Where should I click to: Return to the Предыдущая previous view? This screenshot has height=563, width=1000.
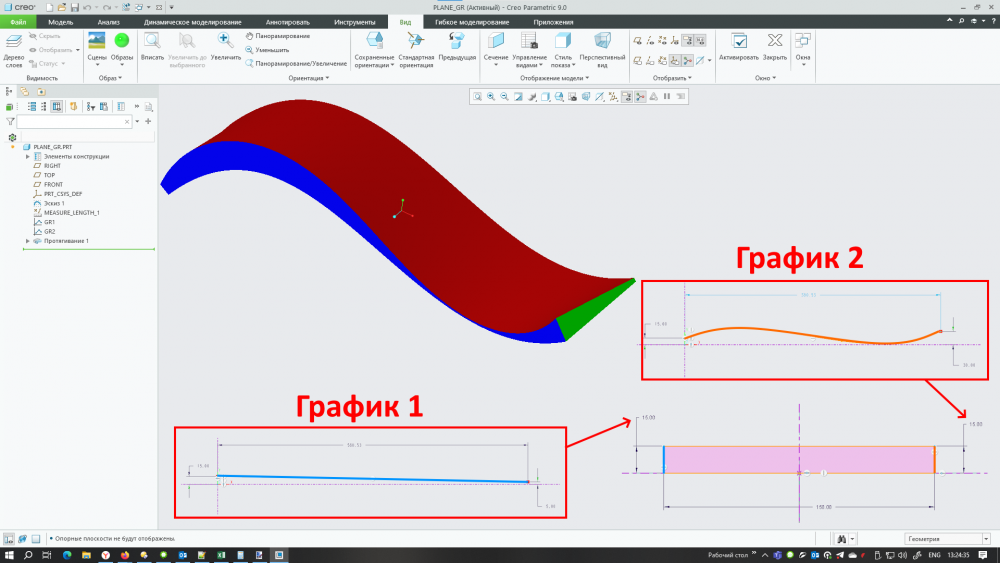pyautogui.click(x=457, y=48)
